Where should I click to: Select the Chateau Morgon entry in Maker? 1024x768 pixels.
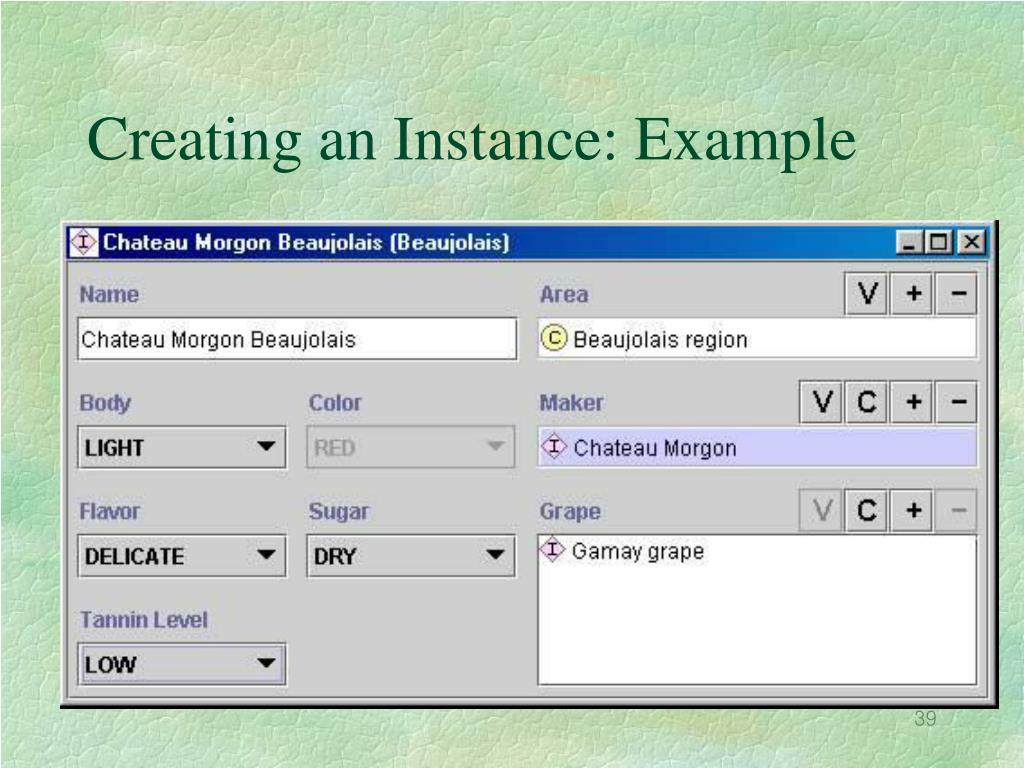tap(758, 447)
